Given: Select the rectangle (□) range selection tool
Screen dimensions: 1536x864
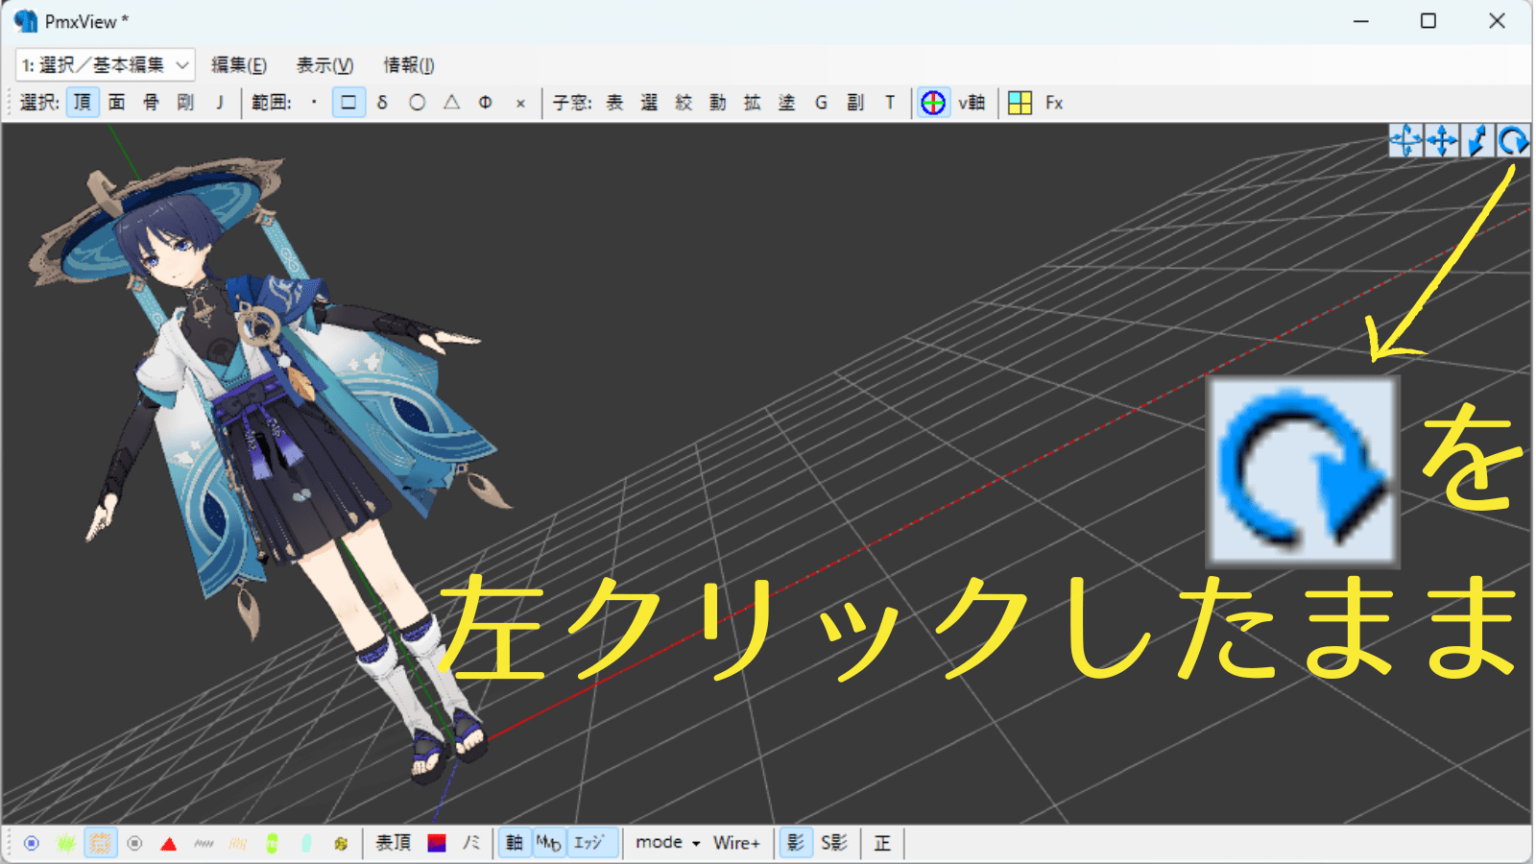Looking at the screenshot, I should point(348,101).
